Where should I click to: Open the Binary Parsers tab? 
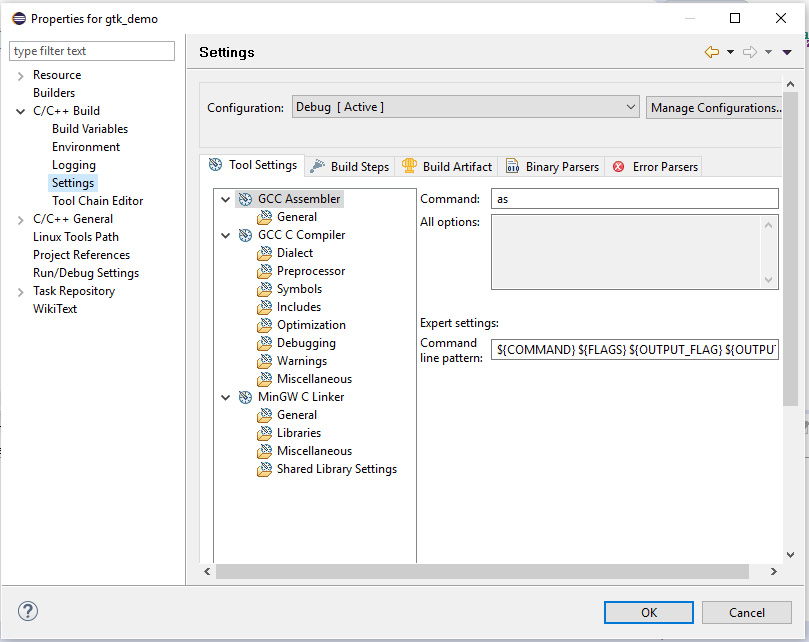tap(552, 166)
